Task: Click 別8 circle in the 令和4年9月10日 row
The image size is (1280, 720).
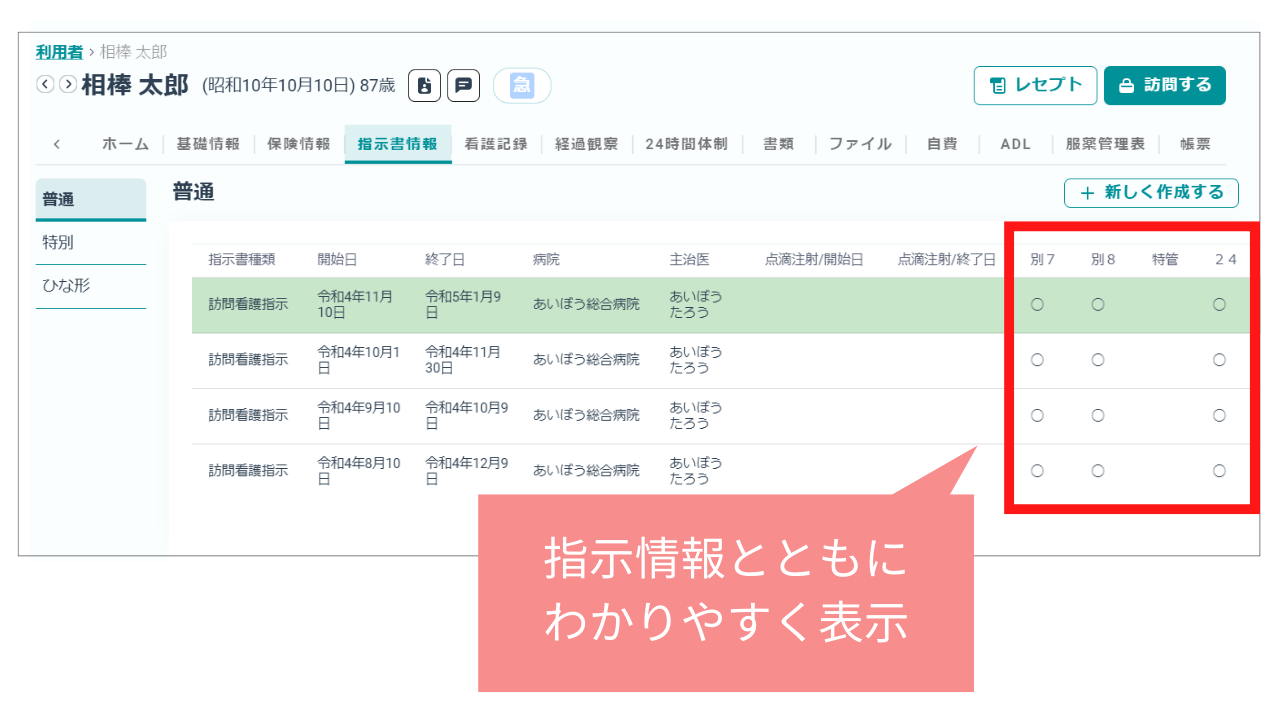Action: click(1098, 416)
